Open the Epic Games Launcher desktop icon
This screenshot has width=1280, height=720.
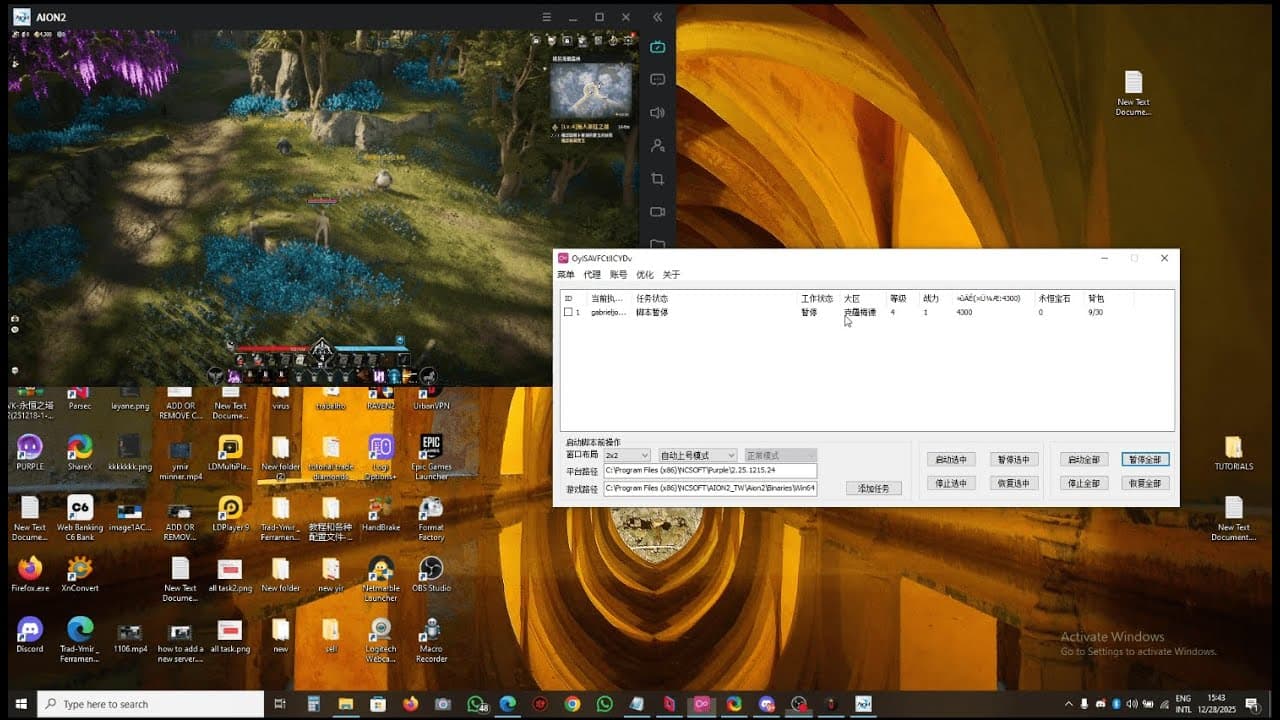click(431, 456)
